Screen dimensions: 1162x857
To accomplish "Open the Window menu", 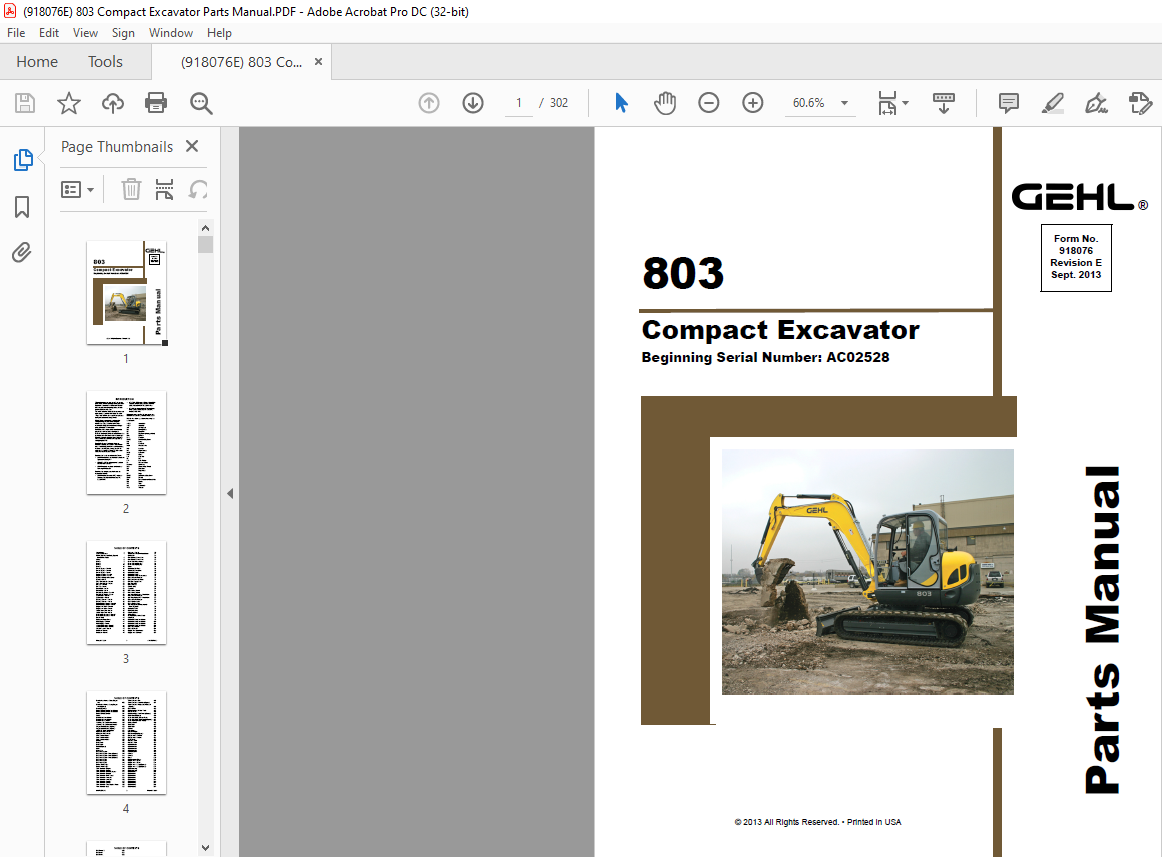I will 170,33.
